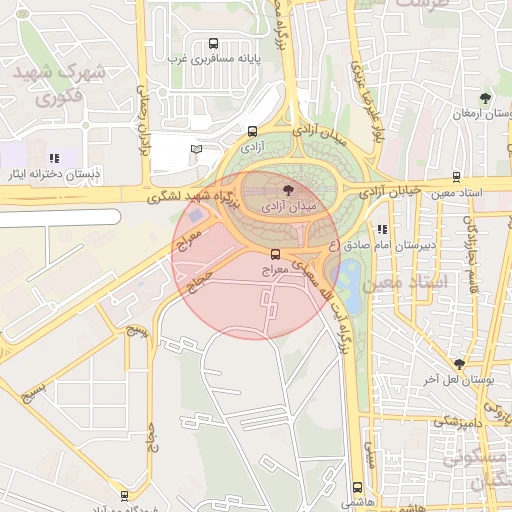Select the tree icon at بوستان لعل آخر

(x=459, y=364)
